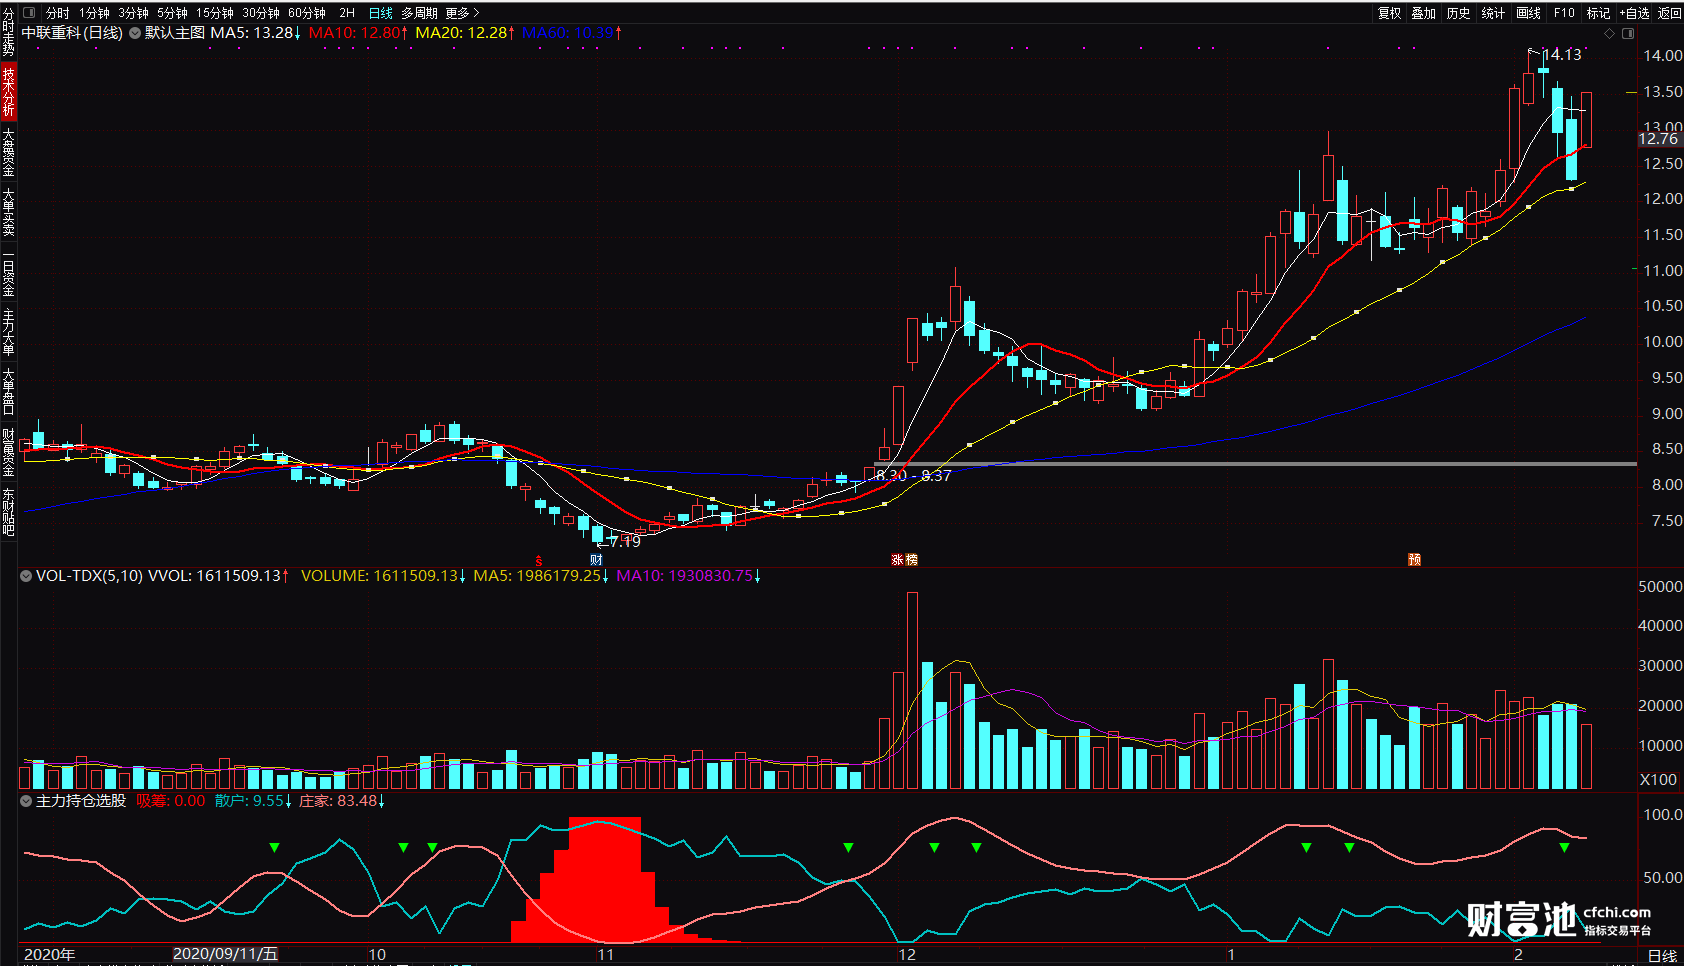1684x966 pixels.
Task: Click the 标记 mark button
Action: pyautogui.click(x=1598, y=13)
